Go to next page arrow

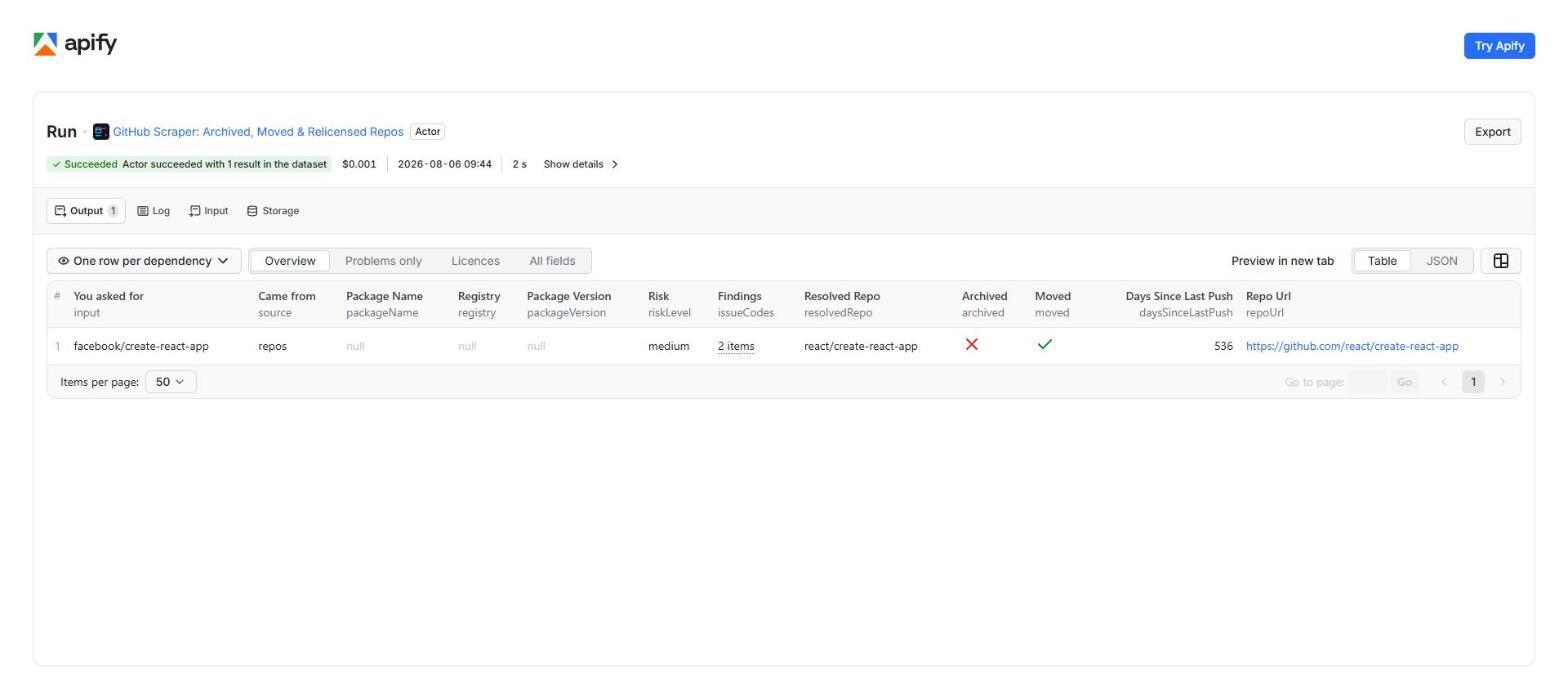pos(1502,382)
